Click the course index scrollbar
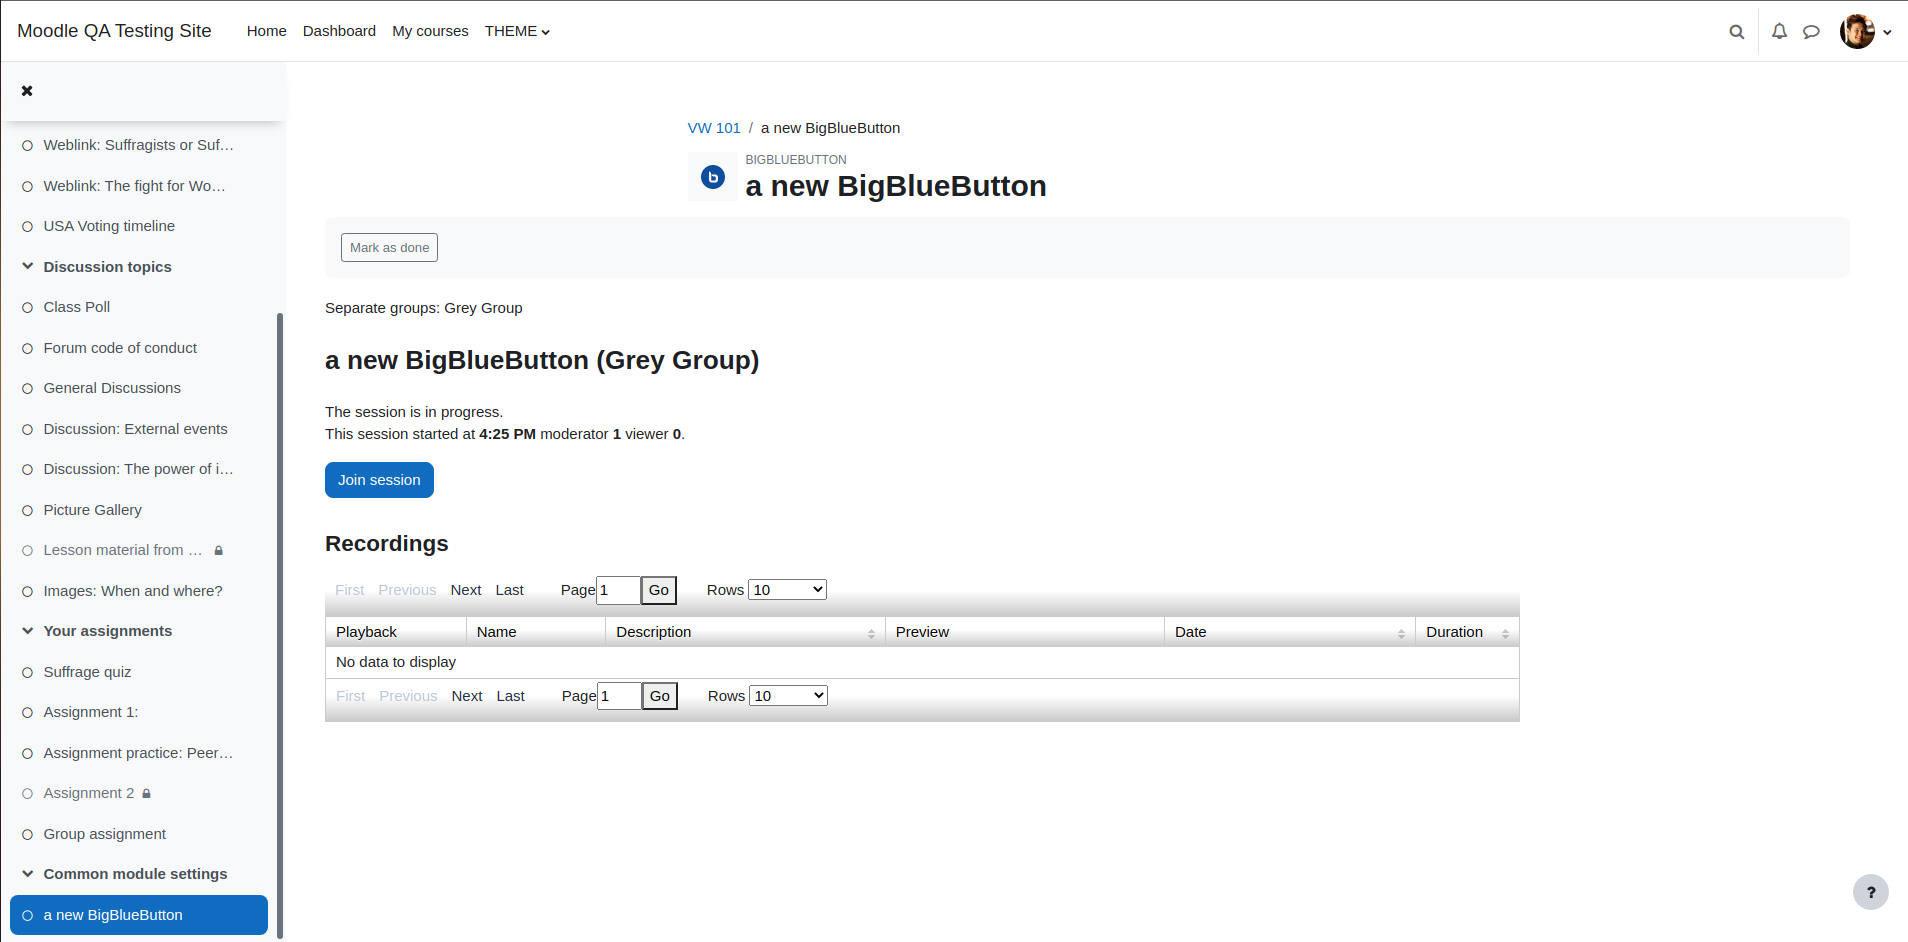 pyautogui.click(x=280, y=625)
